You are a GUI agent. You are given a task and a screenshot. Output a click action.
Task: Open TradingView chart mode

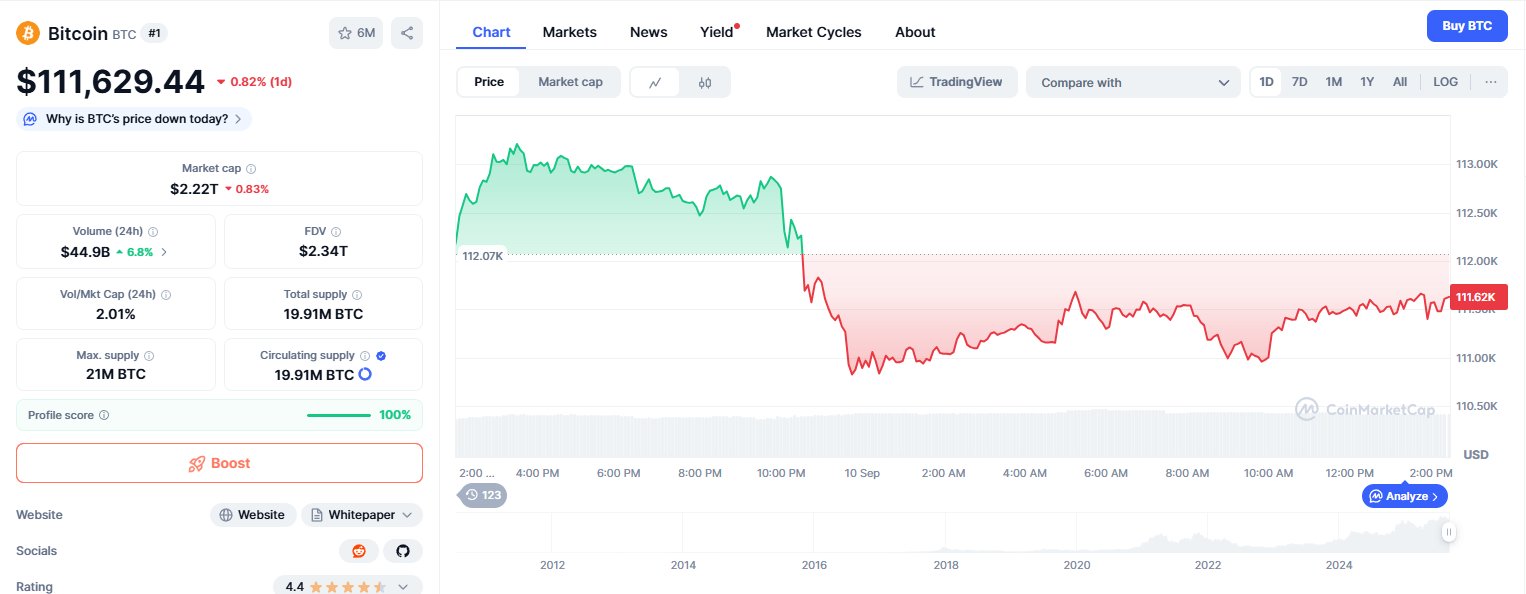tap(957, 82)
